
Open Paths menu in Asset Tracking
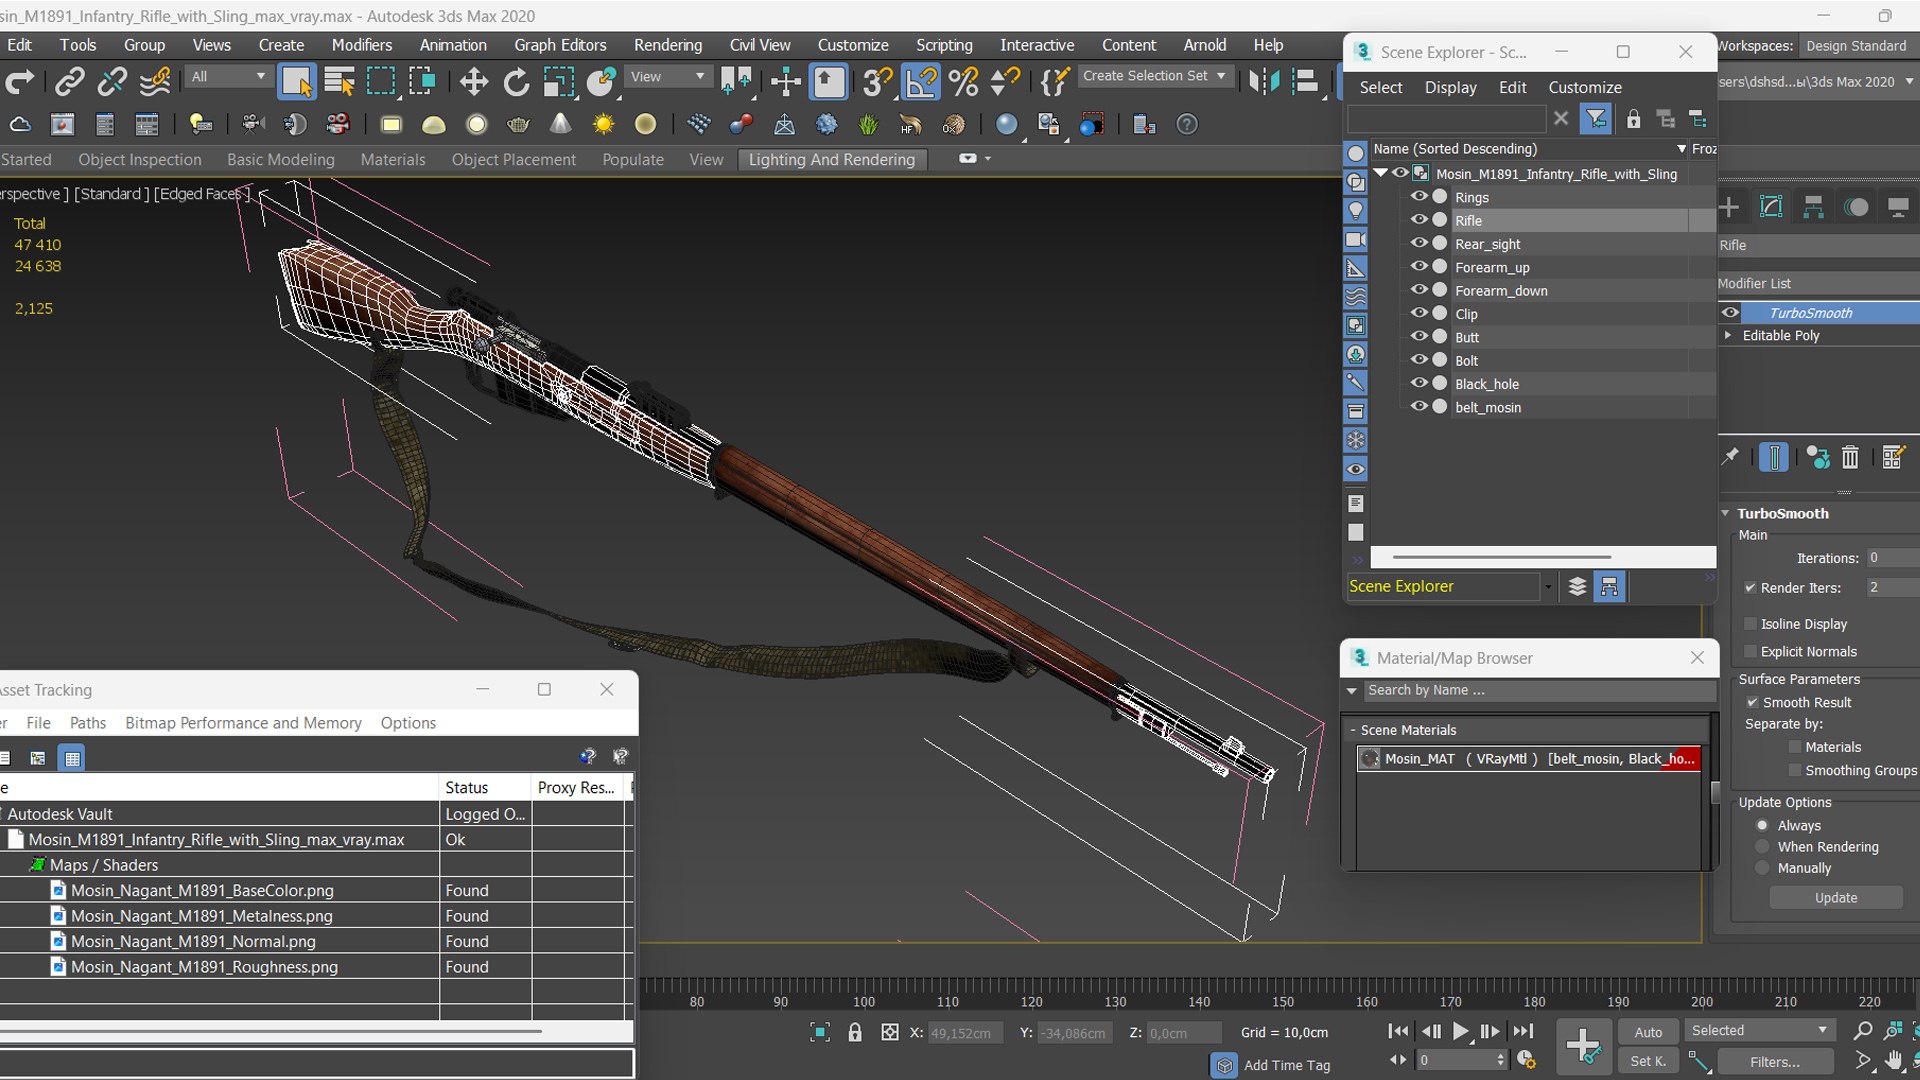tap(88, 723)
